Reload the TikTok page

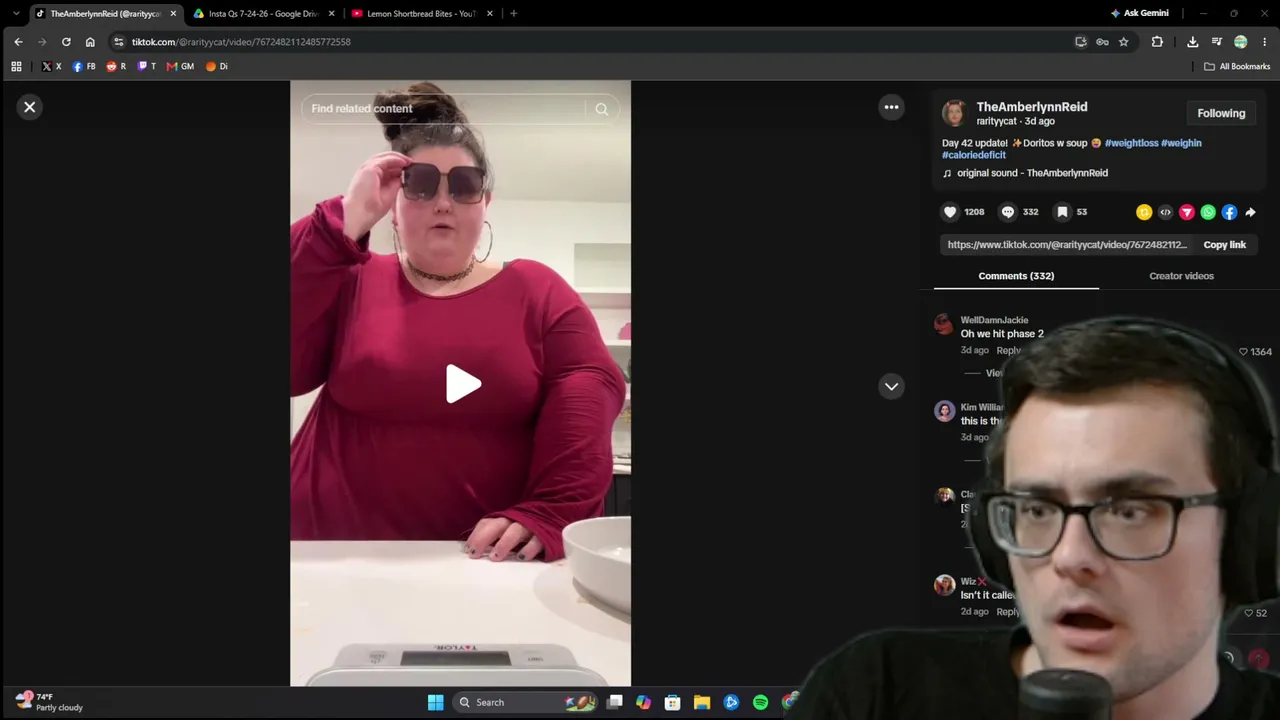point(66,42)
